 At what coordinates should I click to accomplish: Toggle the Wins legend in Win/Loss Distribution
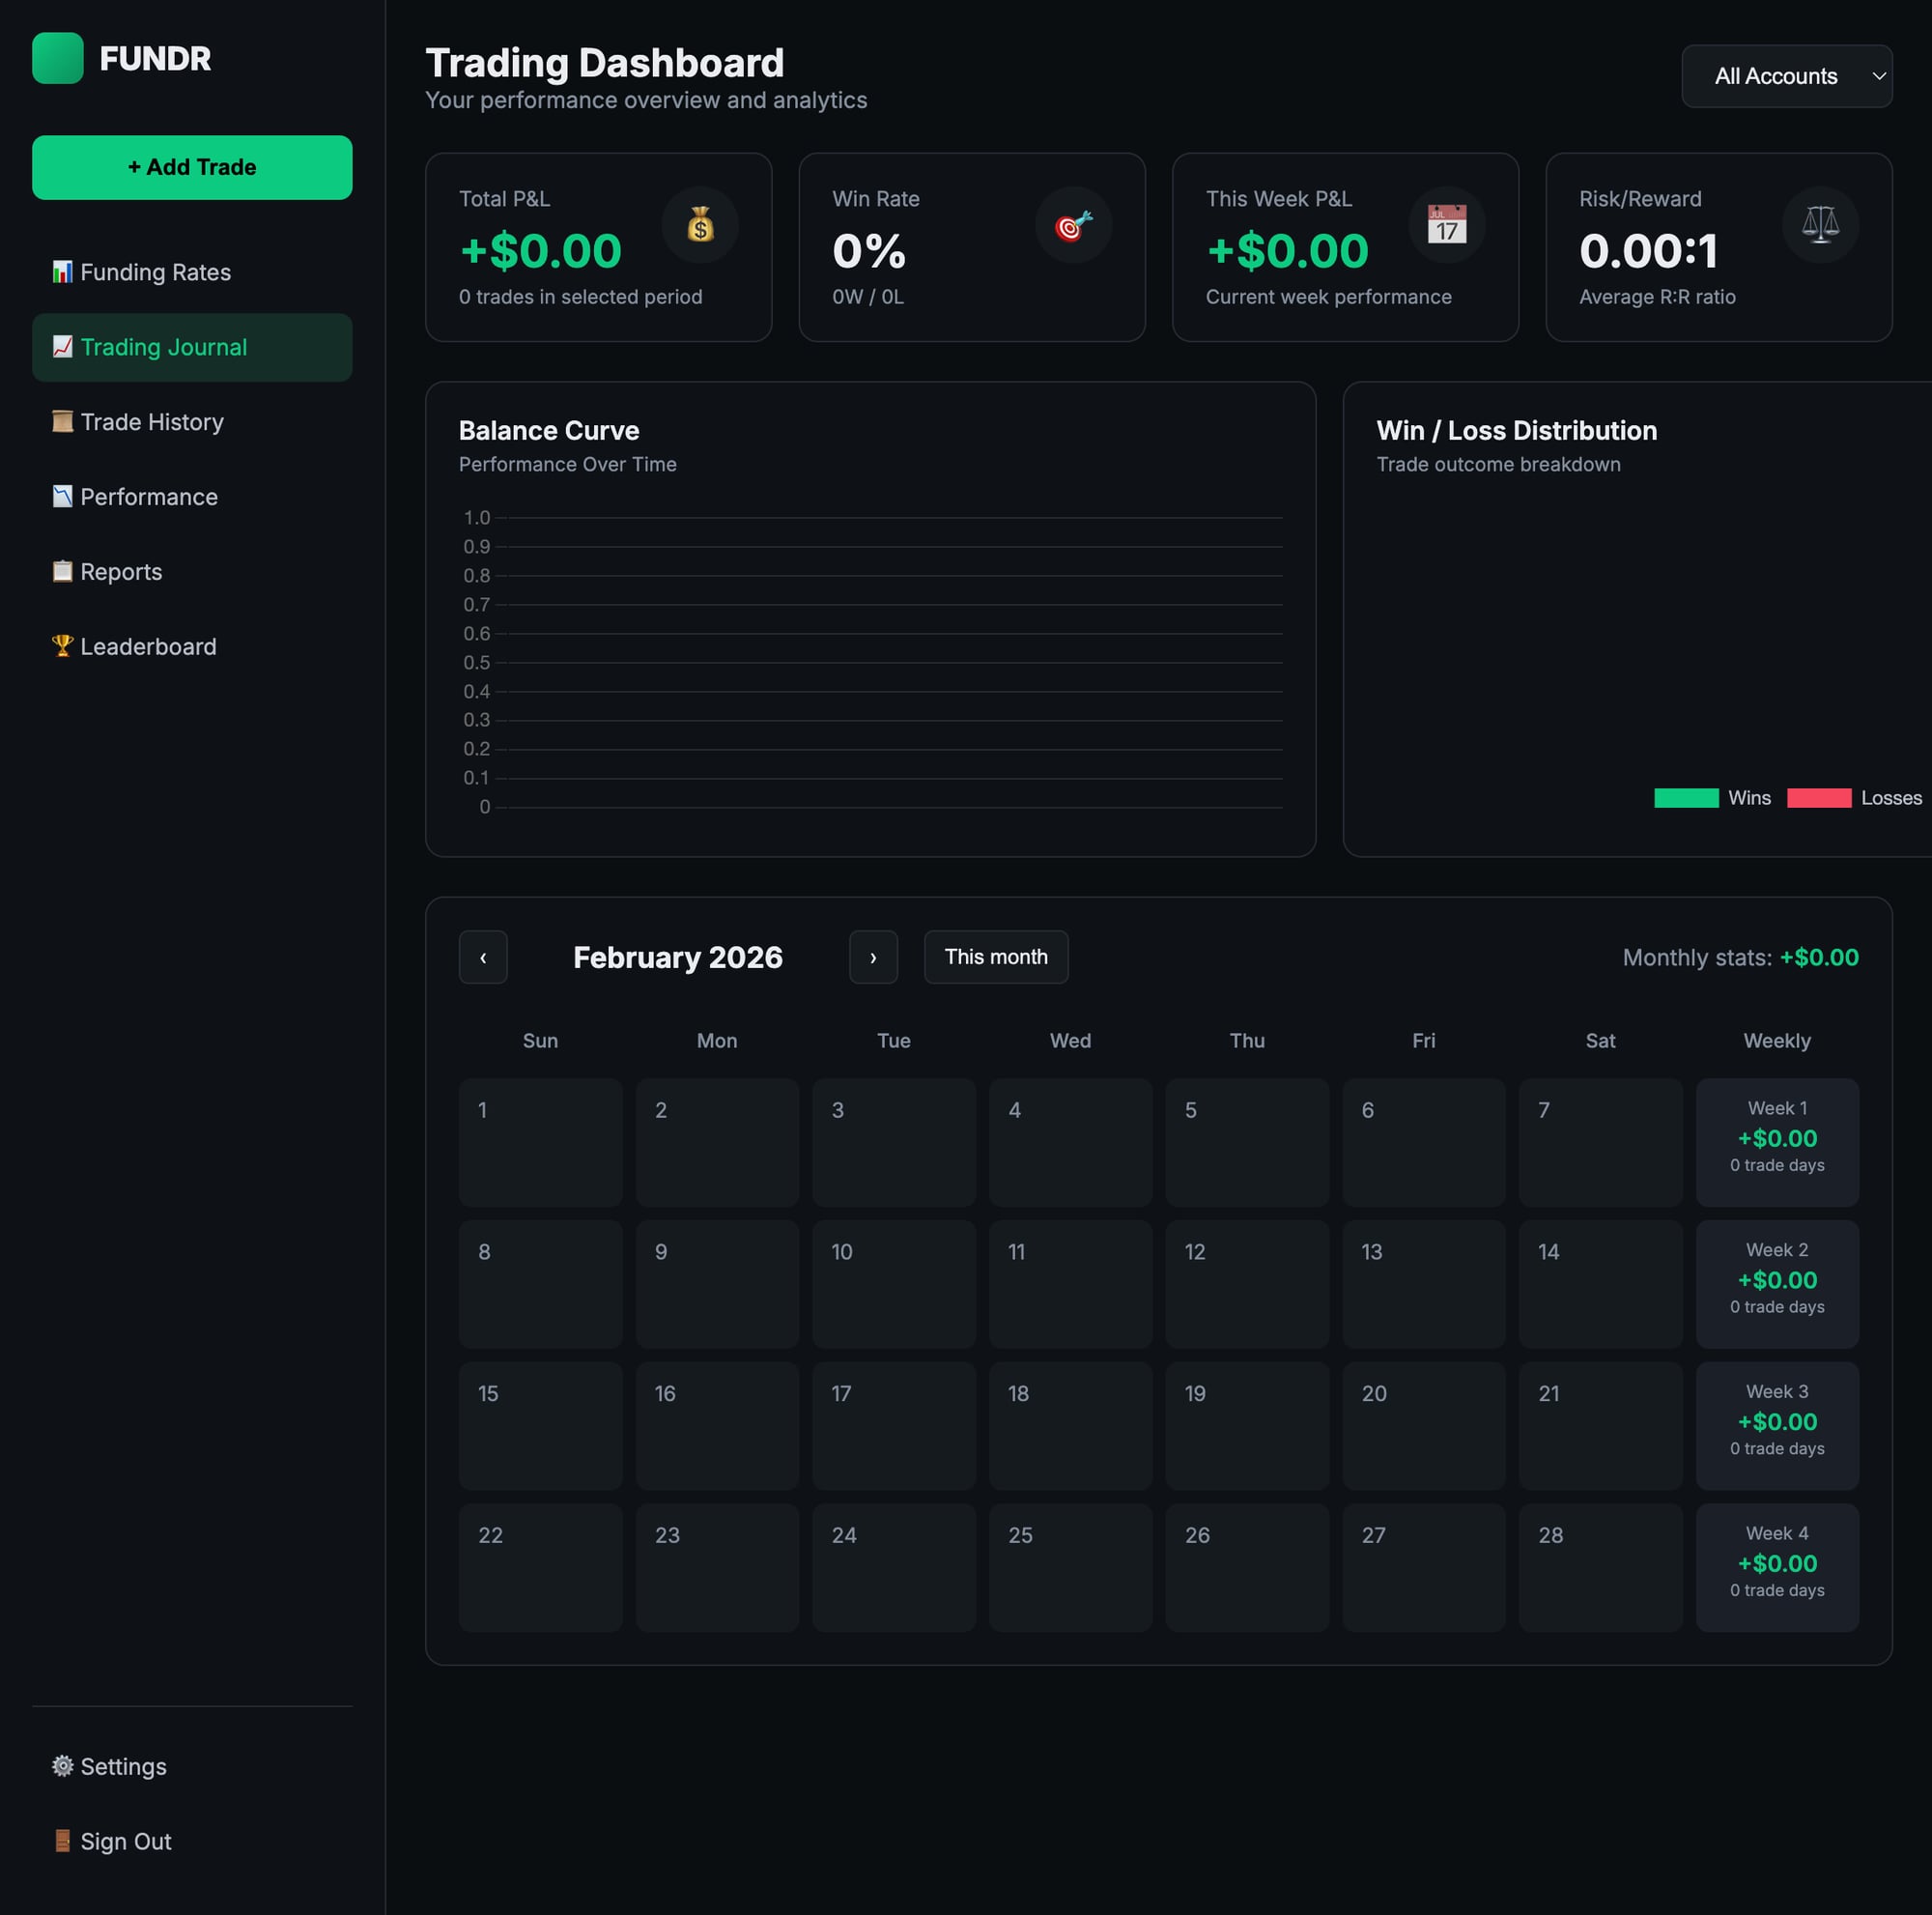click(x=1713, y=798)
